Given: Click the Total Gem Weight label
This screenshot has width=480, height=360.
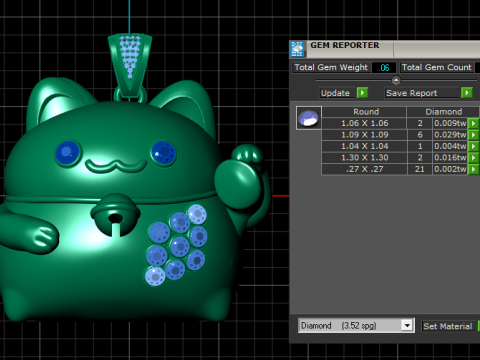Looking at the screenshot, I should 331,67.
